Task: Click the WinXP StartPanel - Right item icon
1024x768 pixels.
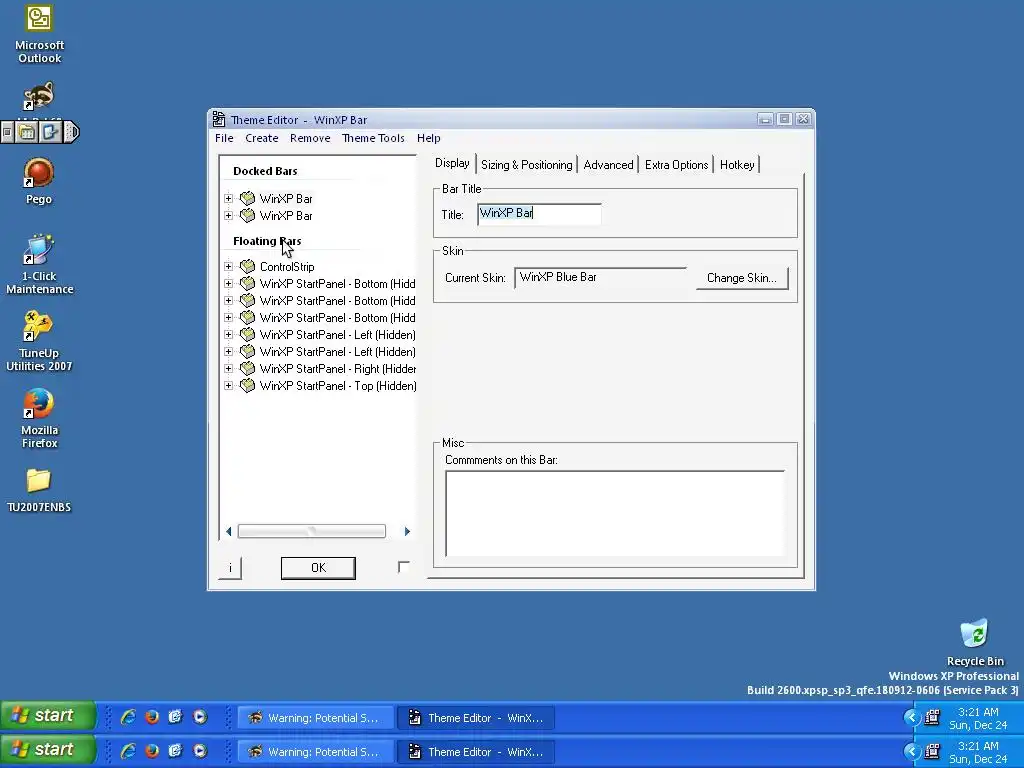Action: [247, 368]
